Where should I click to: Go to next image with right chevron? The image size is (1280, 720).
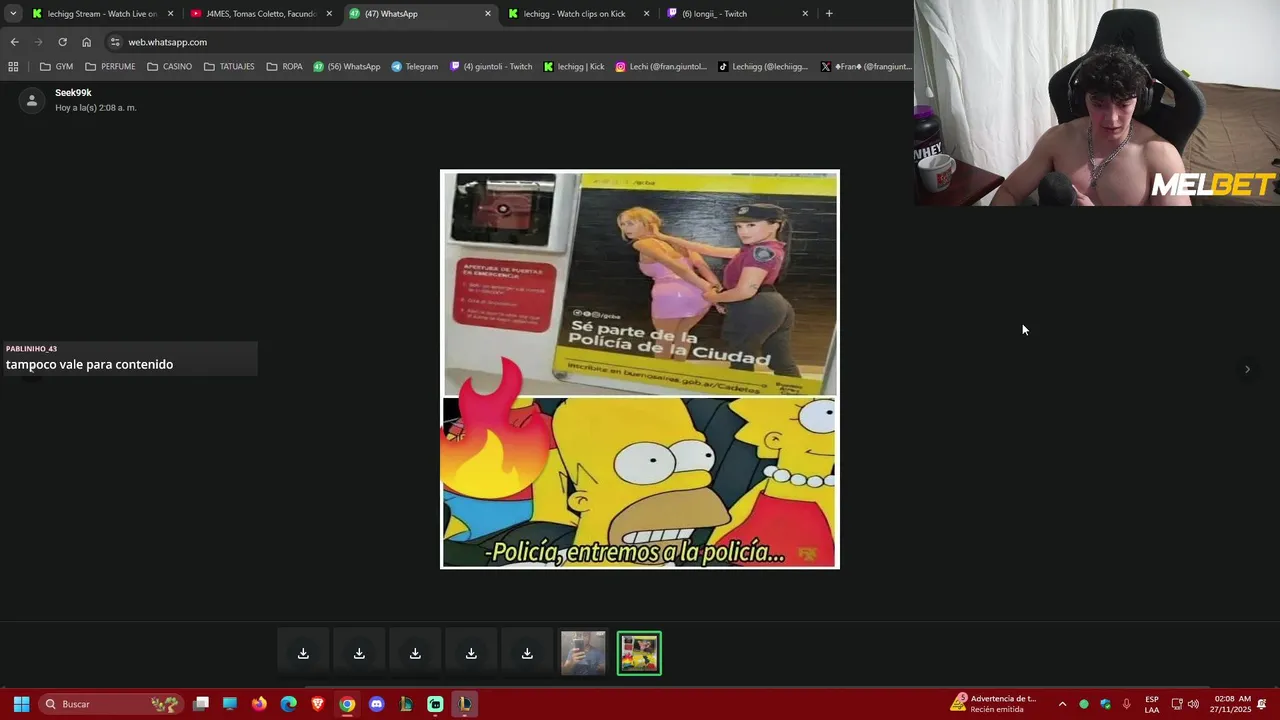(x=1247, y=369)
